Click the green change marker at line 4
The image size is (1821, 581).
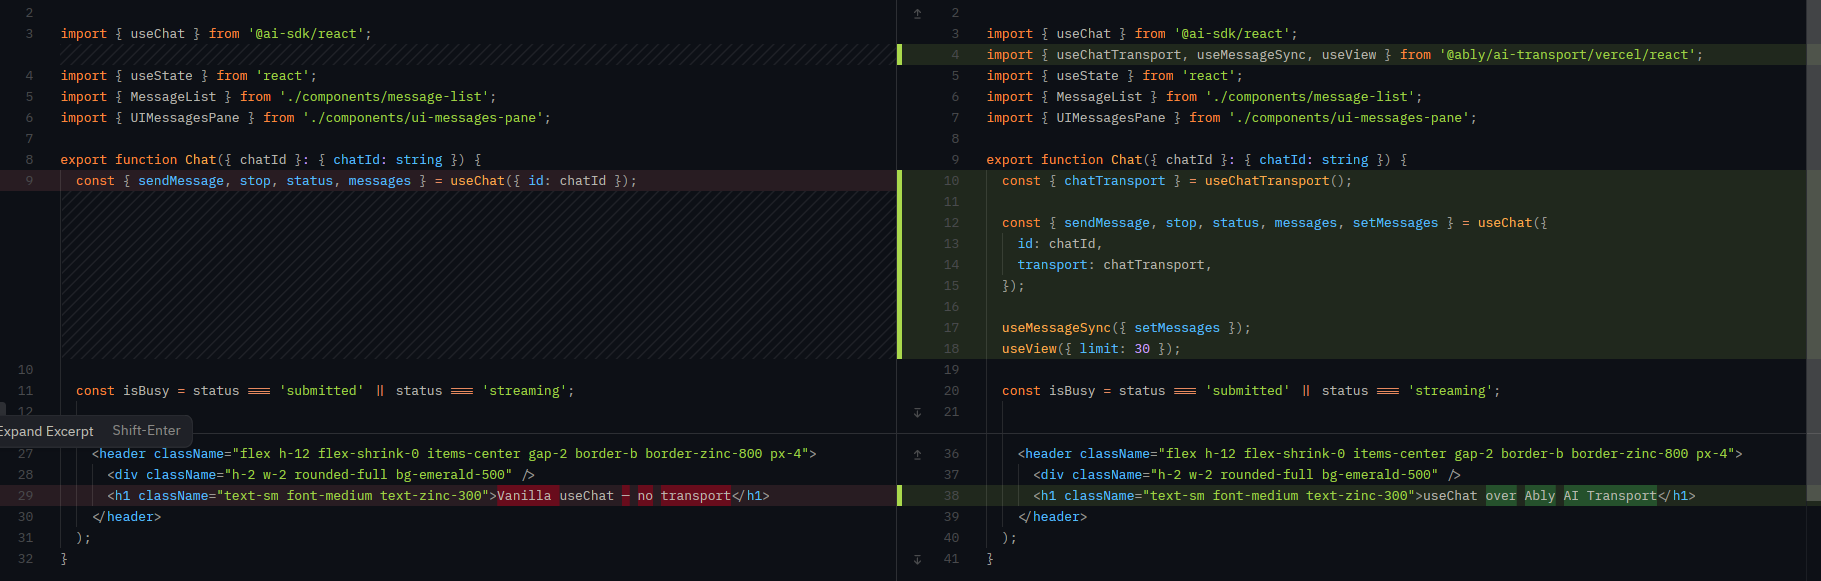[900, 55]
